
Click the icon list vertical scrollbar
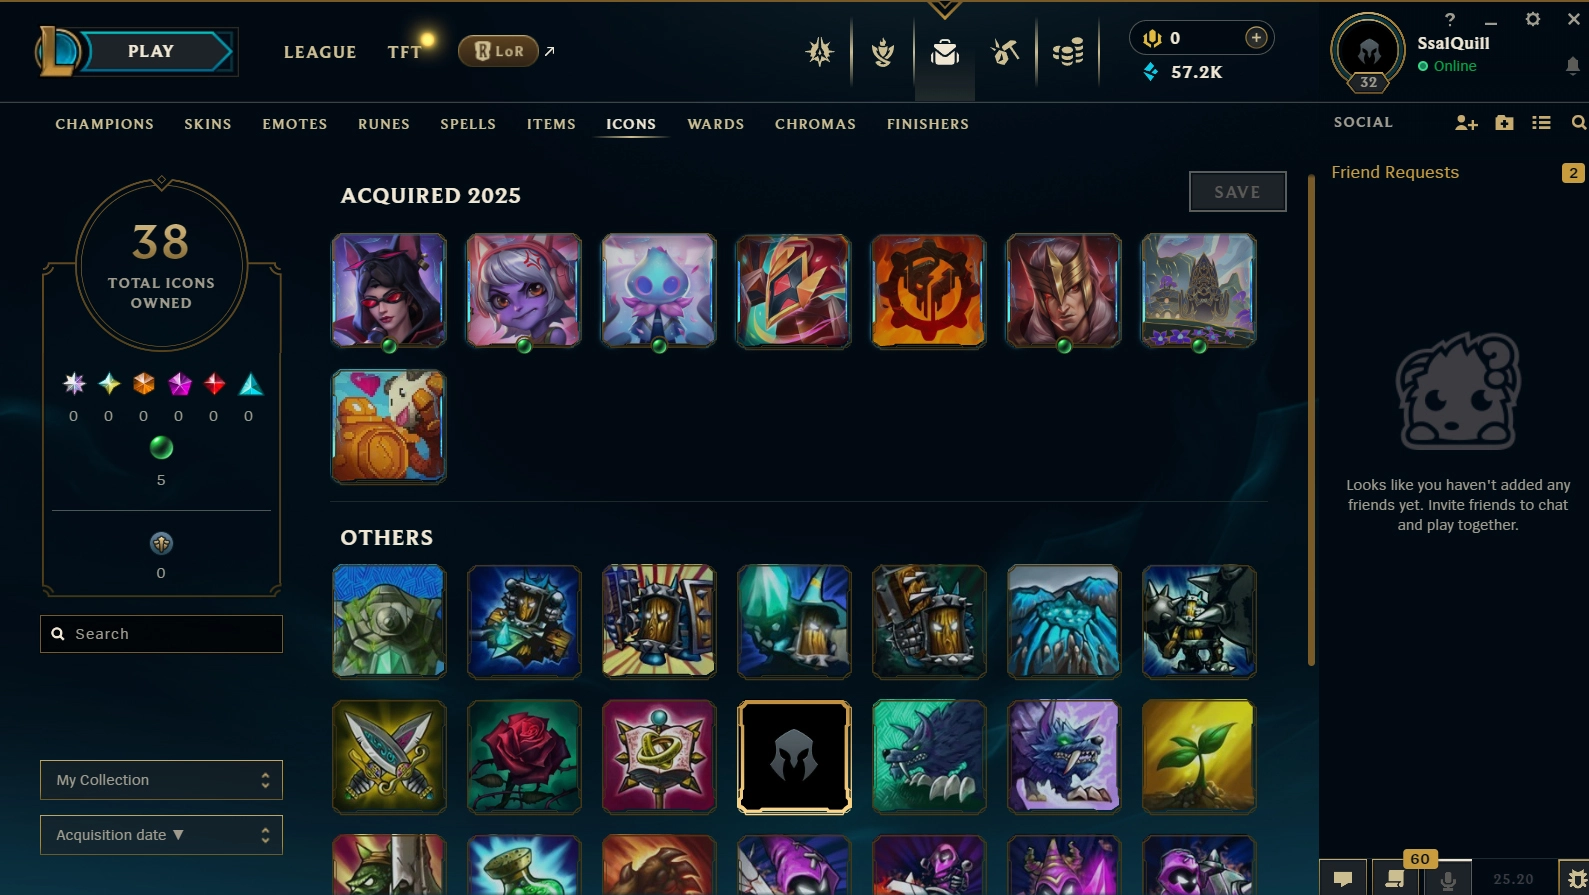click(1311, 420)
